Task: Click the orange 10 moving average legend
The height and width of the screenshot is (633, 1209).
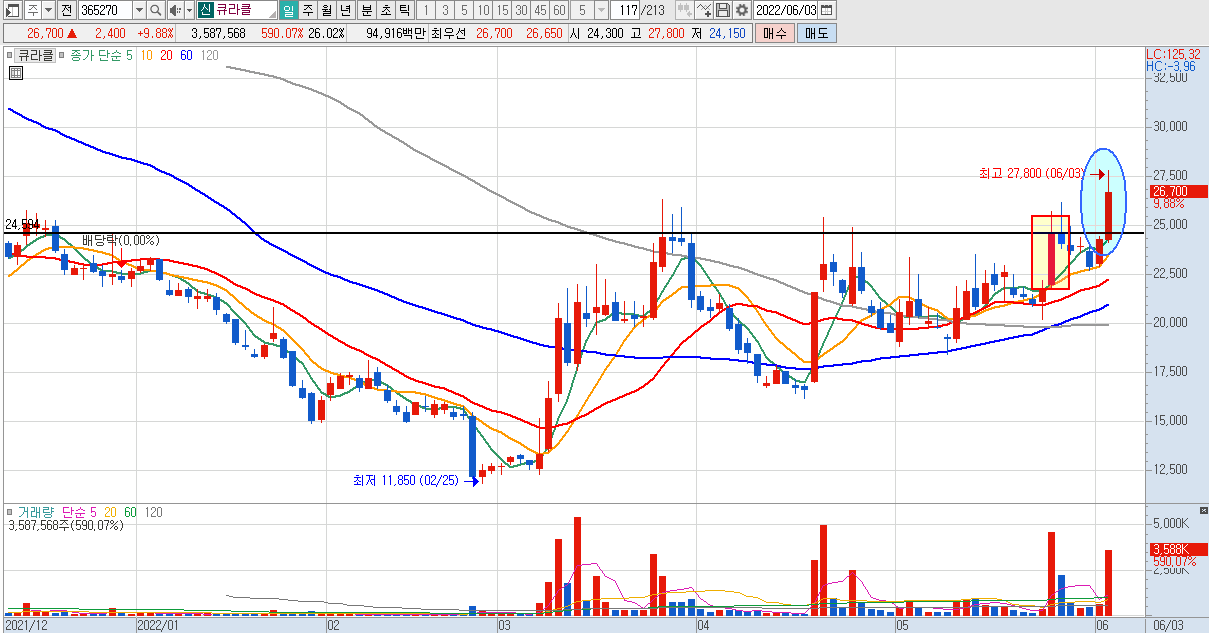Action: [146, 56]
